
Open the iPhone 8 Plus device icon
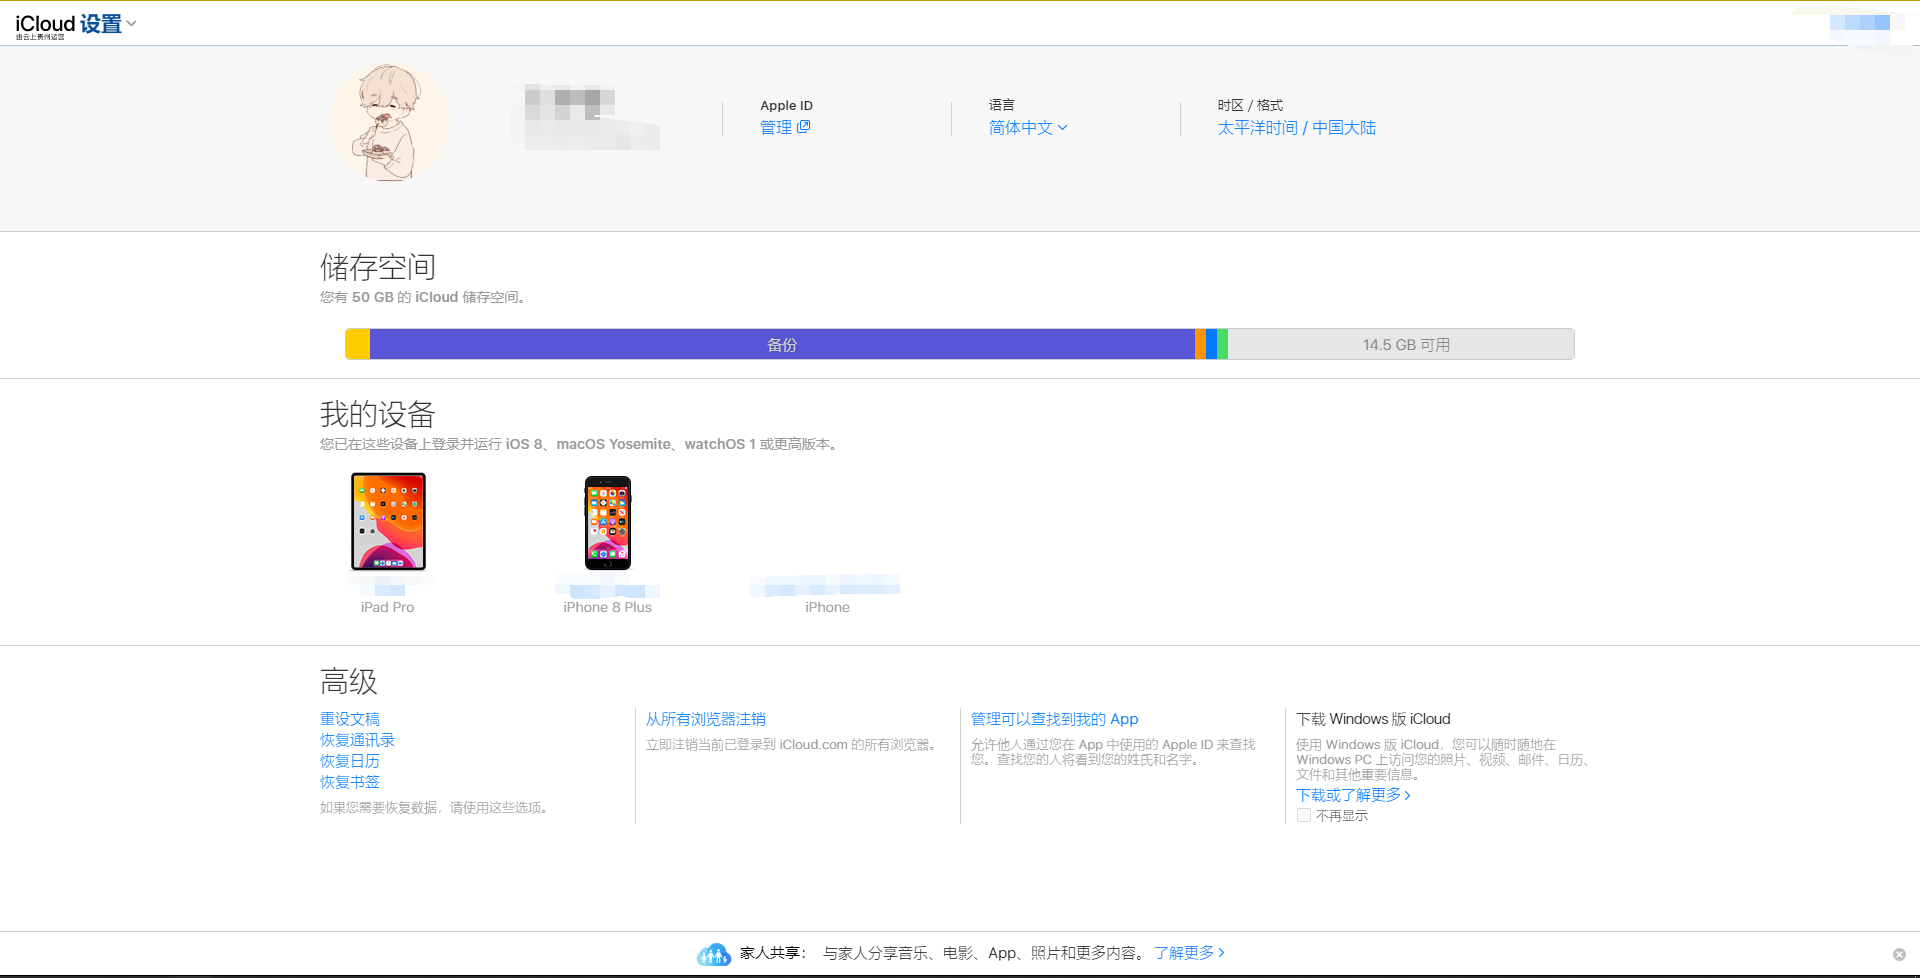click(608, 522)
